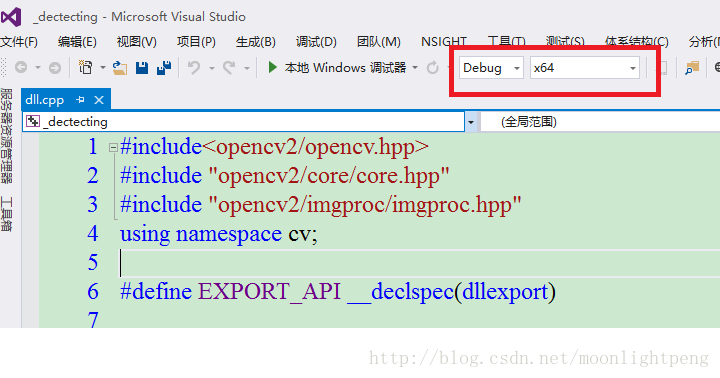The image size is (720, 378).
Task: Open the 项目(P) menu
Action: pyautogui.click(x=196, y=42)
